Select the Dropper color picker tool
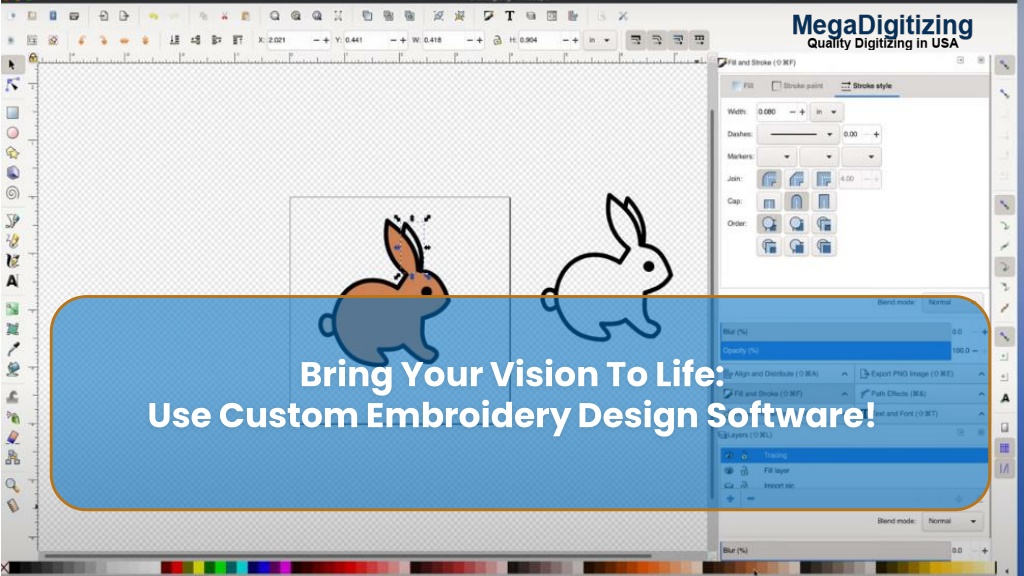 pyautogui.click(x=12, y=349)
